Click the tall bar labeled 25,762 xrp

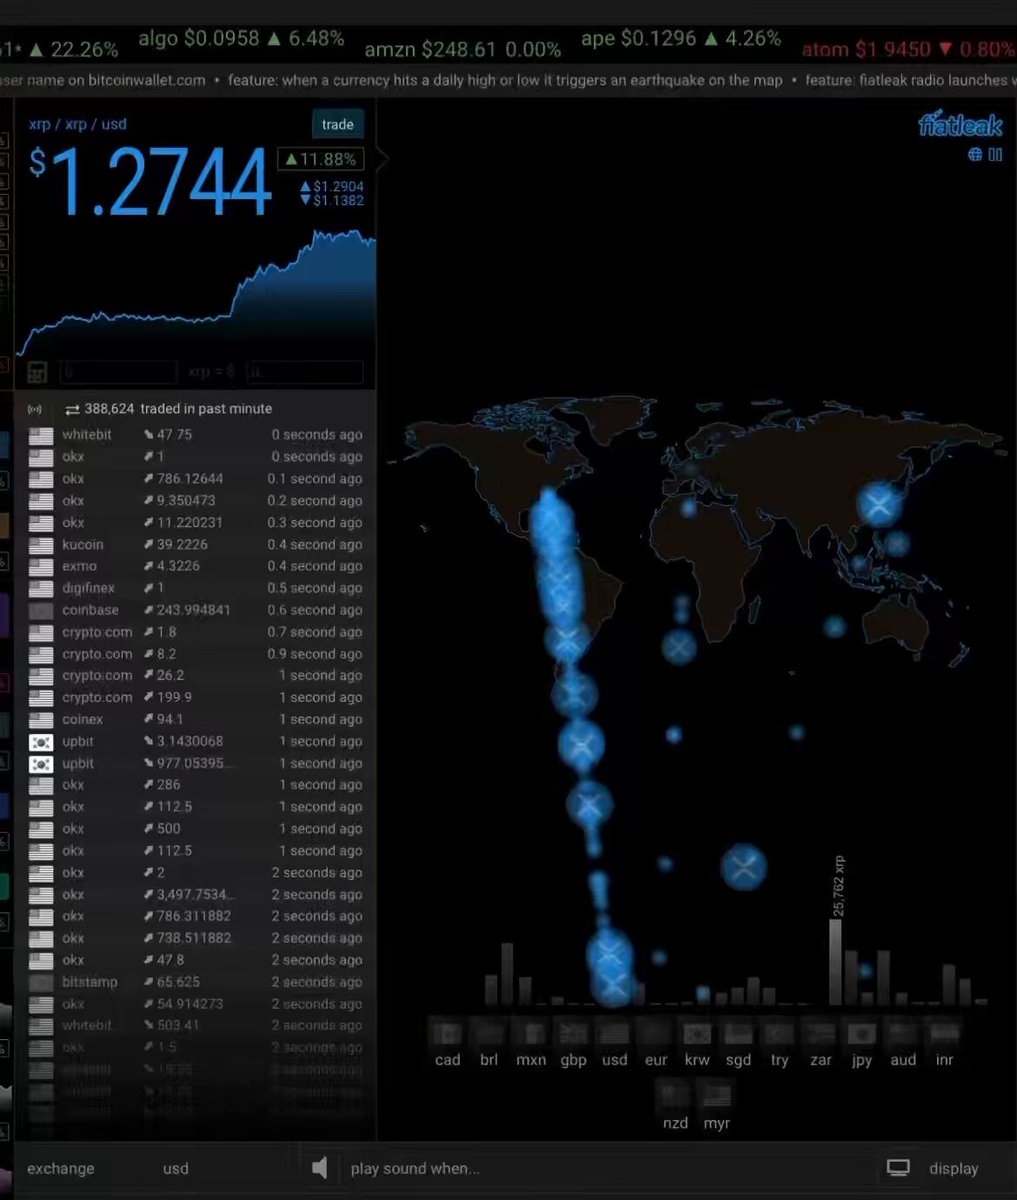[835, 961]
